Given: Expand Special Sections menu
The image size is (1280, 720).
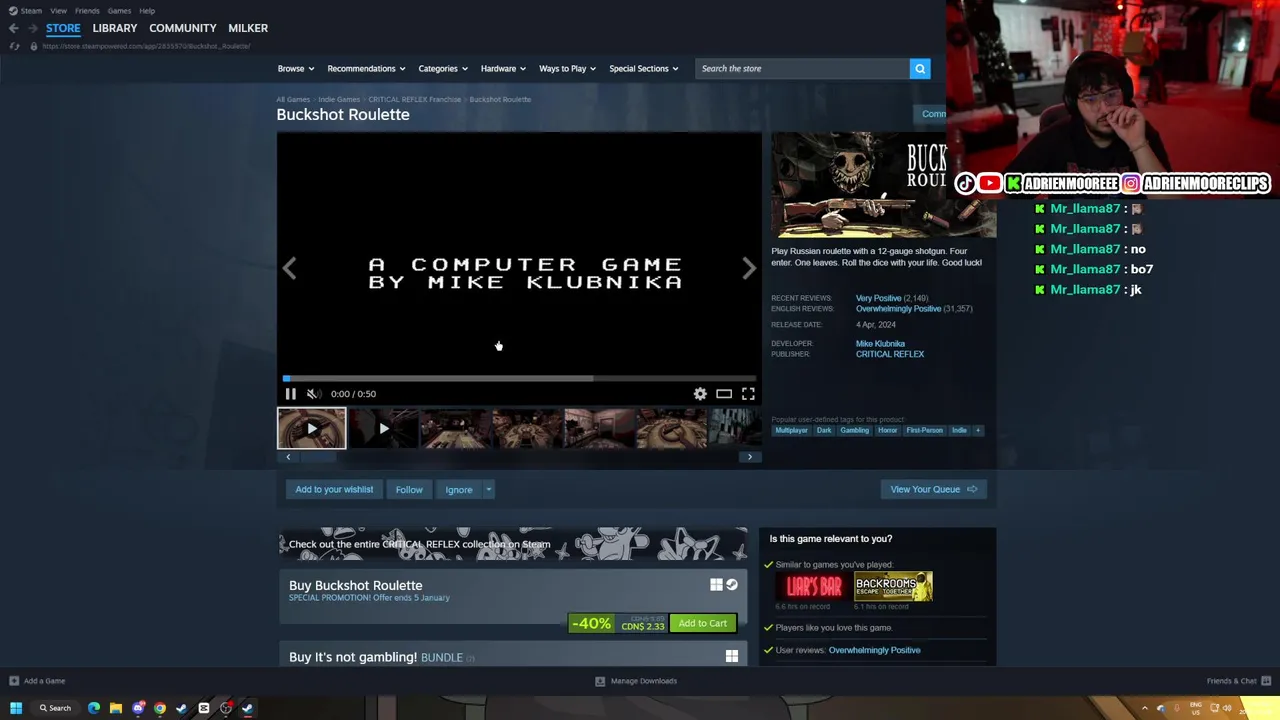Looking at the screenshot, I should click(644, 69).
